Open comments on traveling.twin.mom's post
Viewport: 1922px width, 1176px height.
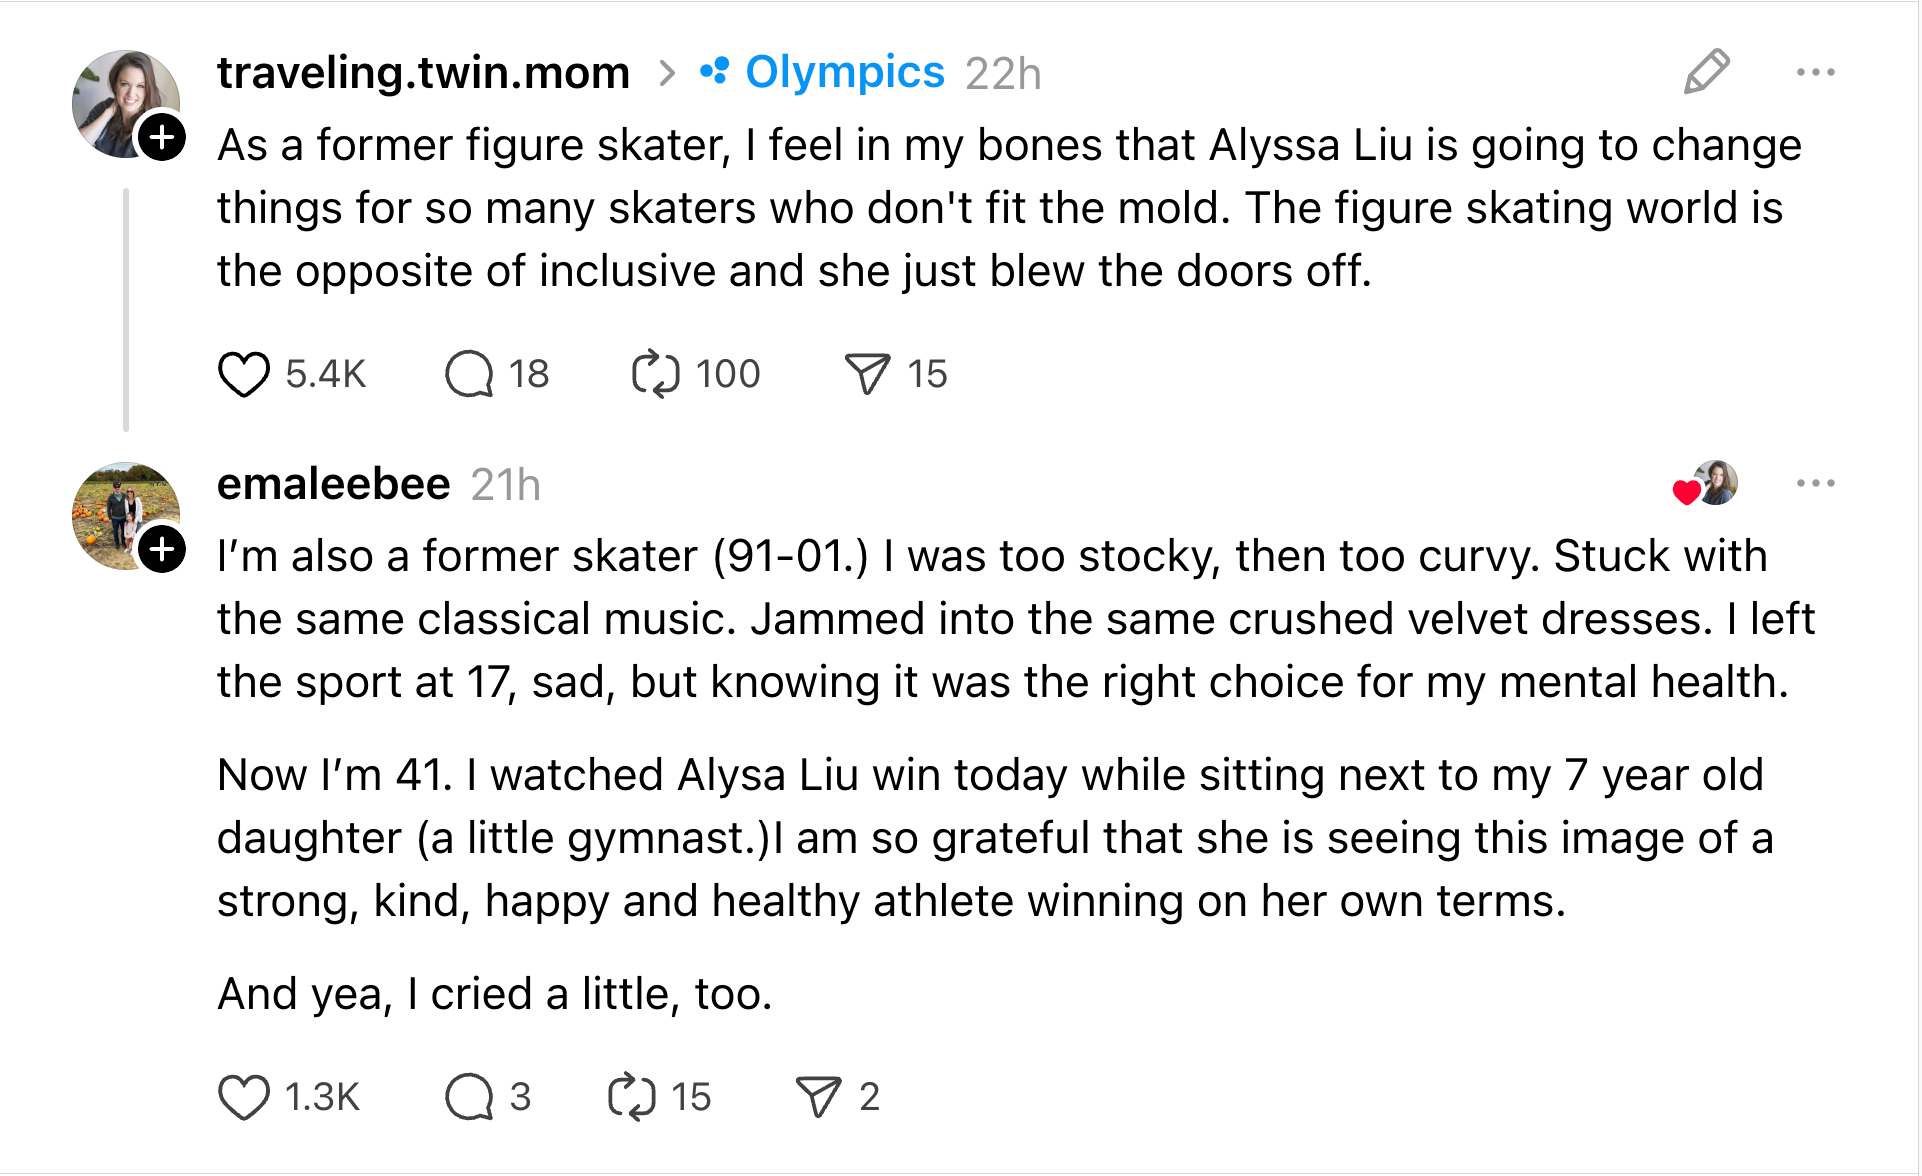pyautogui.click(x=469, y=375)
